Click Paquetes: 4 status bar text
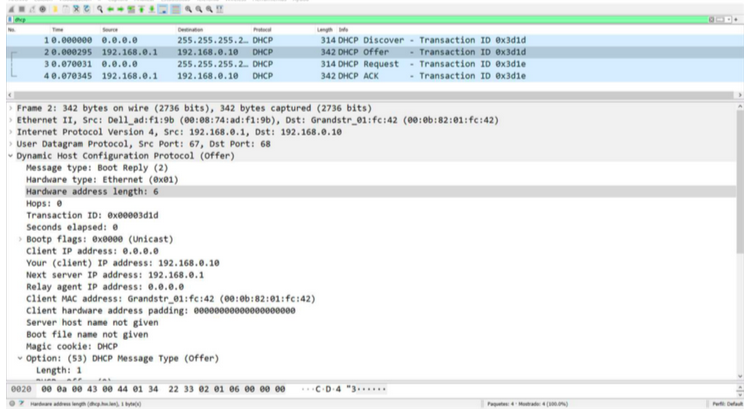Viewport: 744px width, 413px height. (528, 404)
